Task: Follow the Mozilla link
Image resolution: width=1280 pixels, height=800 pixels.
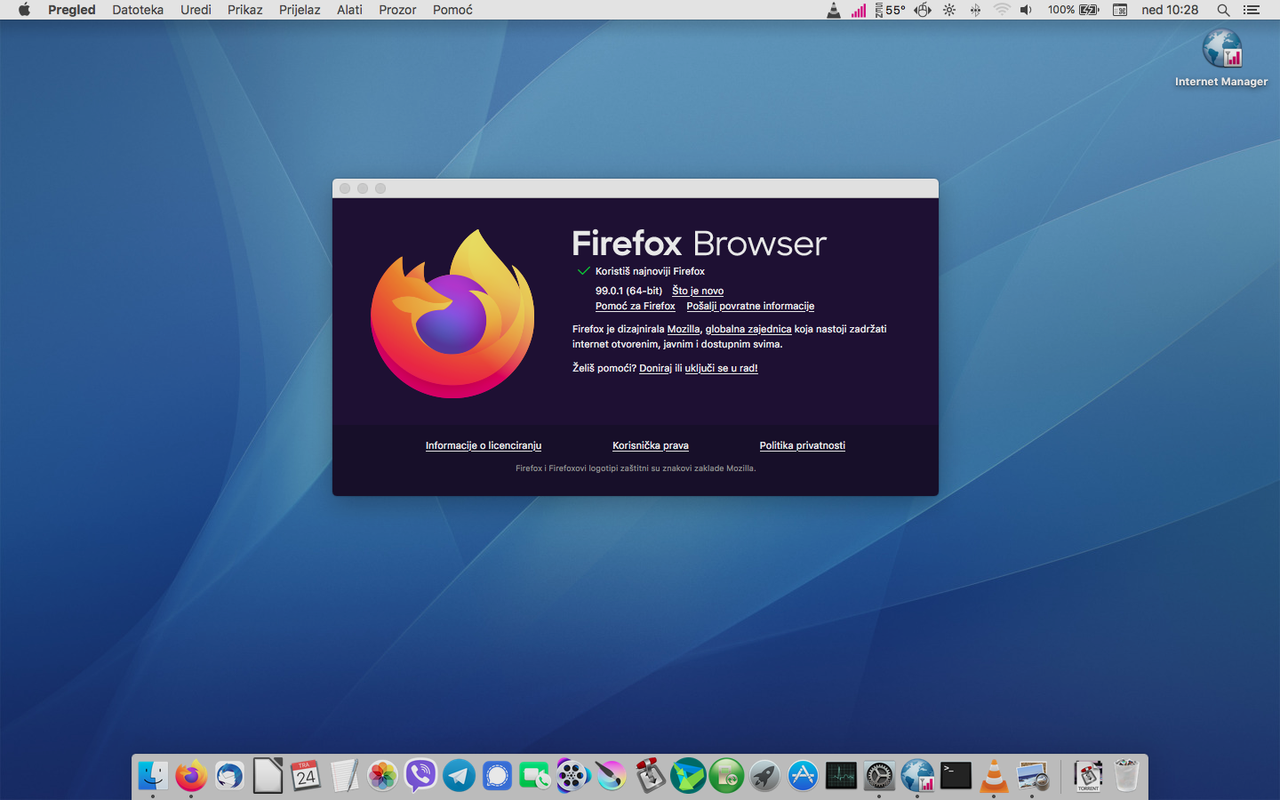Action: [x=684, y=329]
